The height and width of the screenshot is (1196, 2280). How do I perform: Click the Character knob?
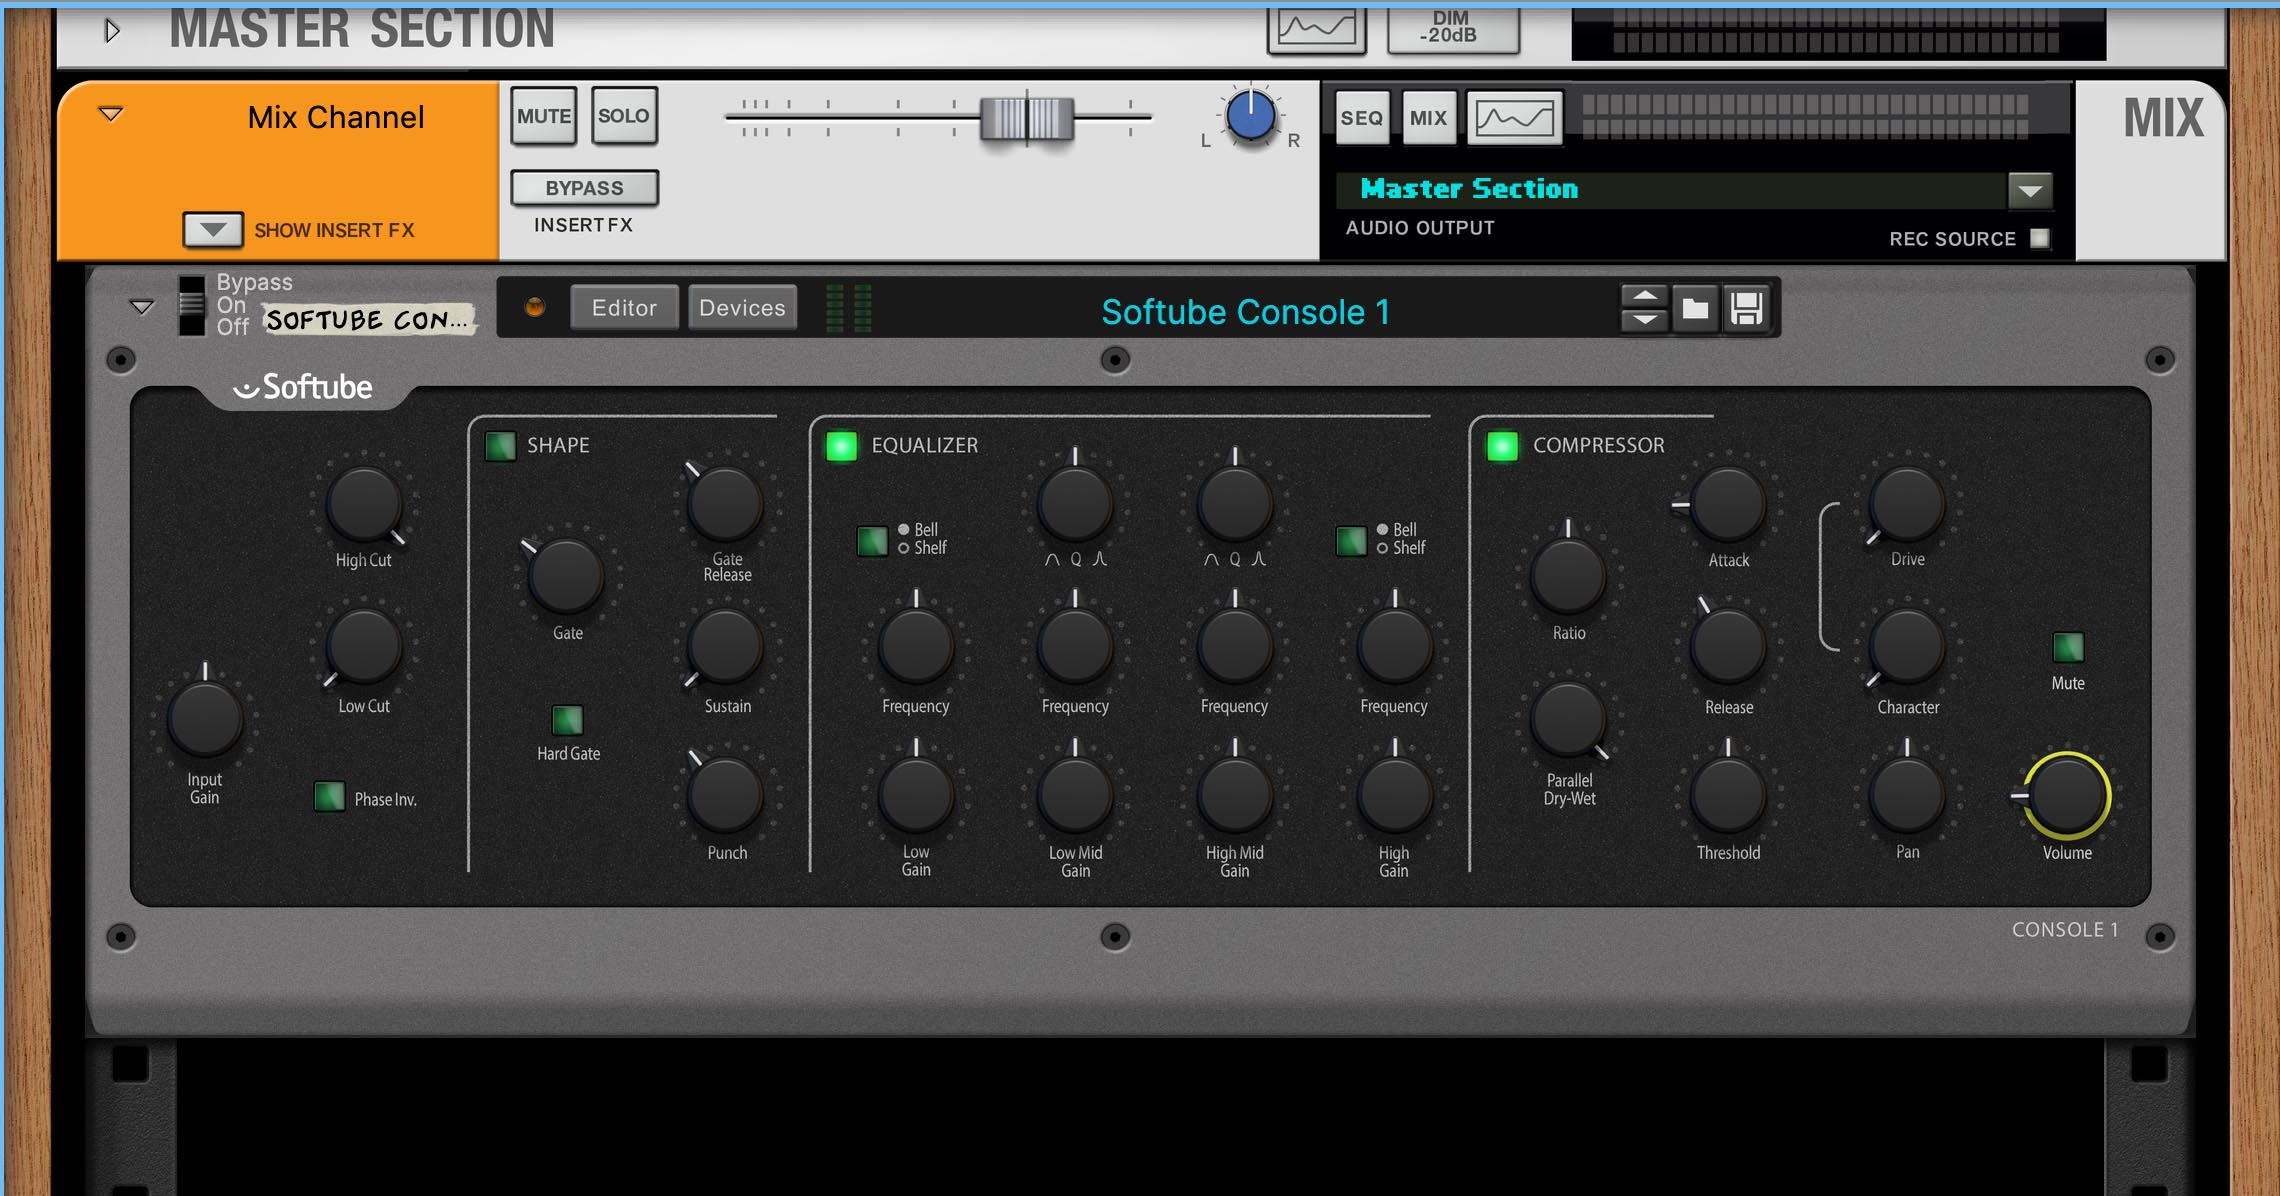pyautogui.click(x=1907, y=648)
